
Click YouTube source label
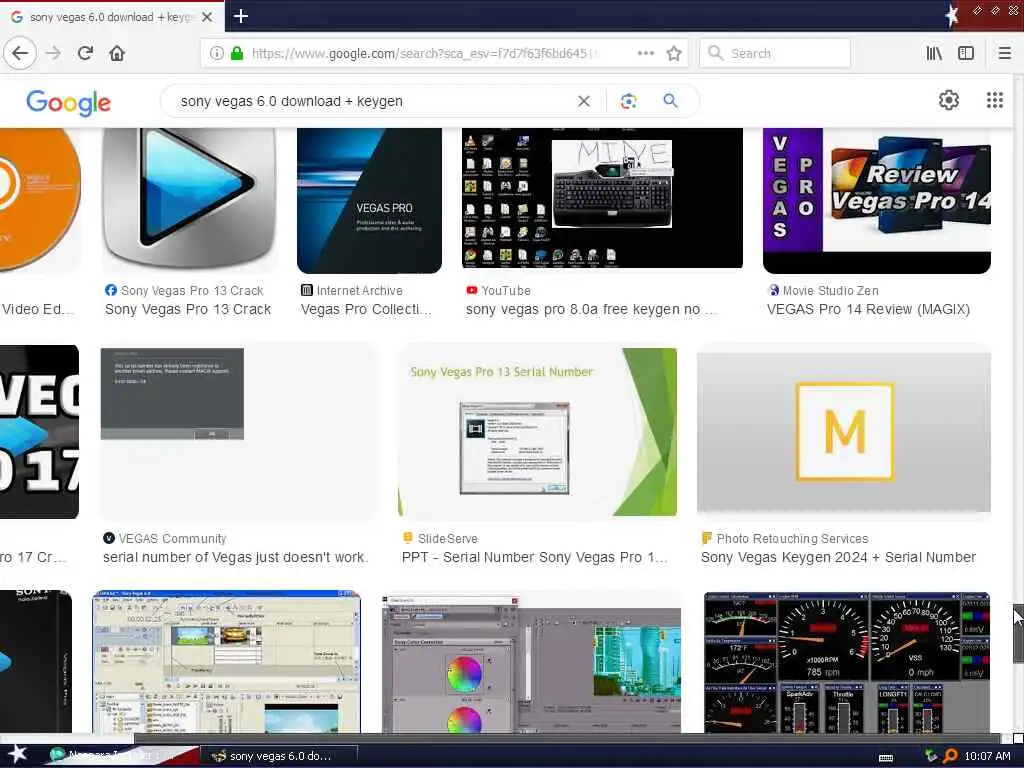[x=506, y=291]
